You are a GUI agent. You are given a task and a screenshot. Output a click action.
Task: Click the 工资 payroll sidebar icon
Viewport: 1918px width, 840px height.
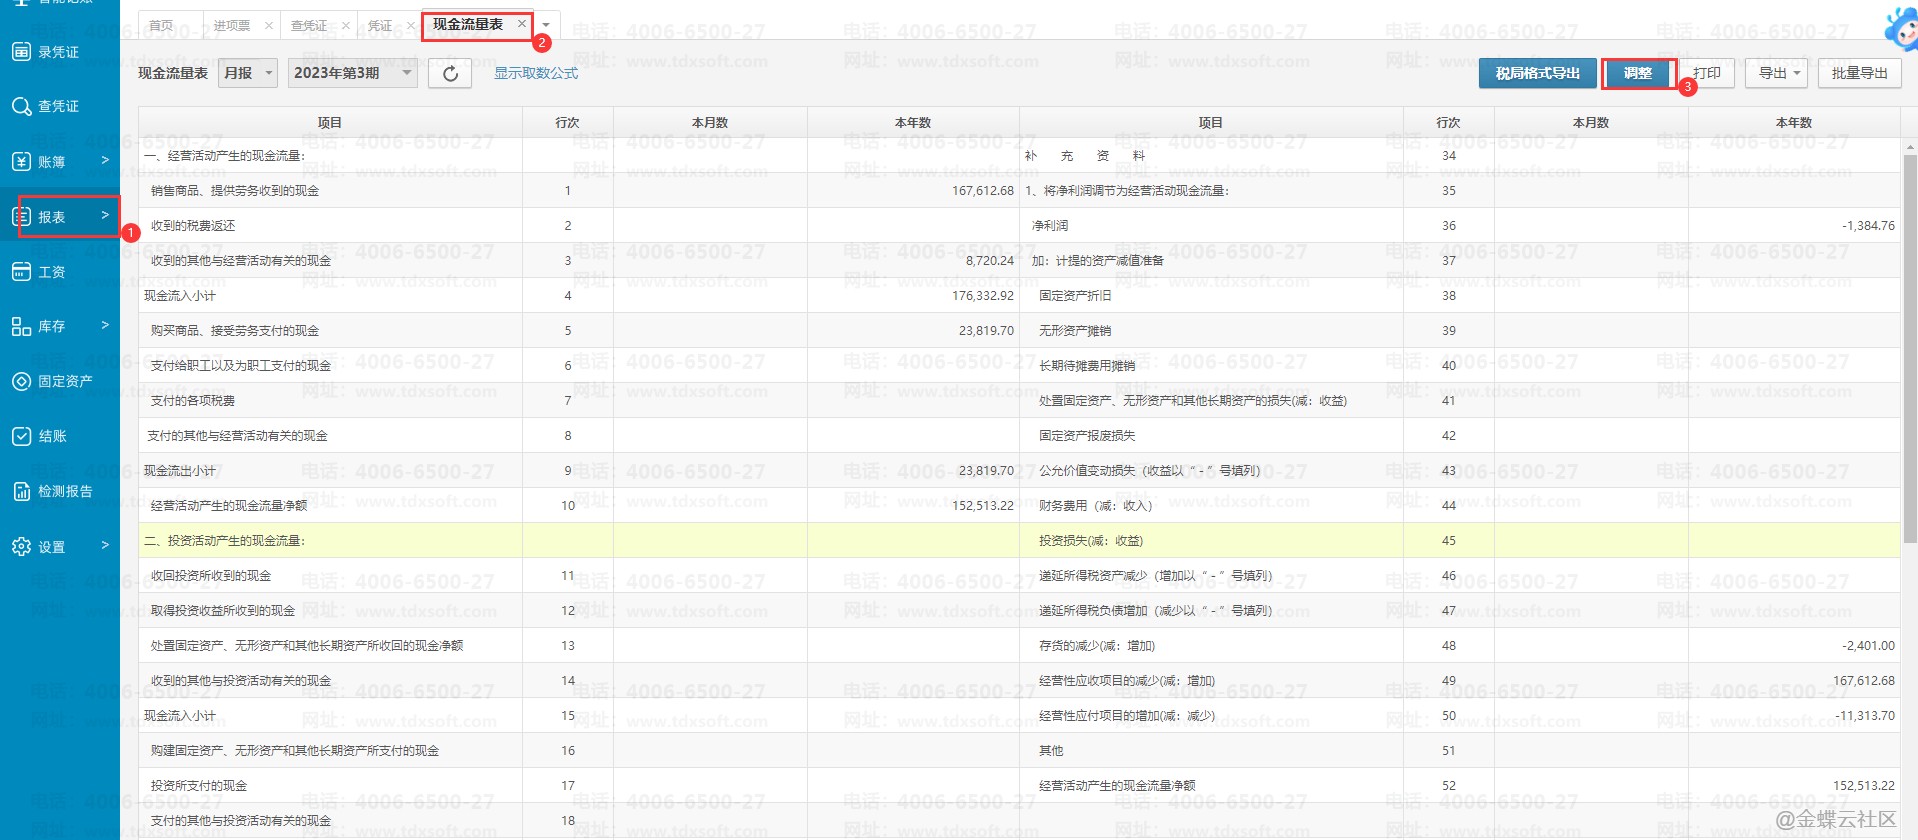[x=21, y=272]
